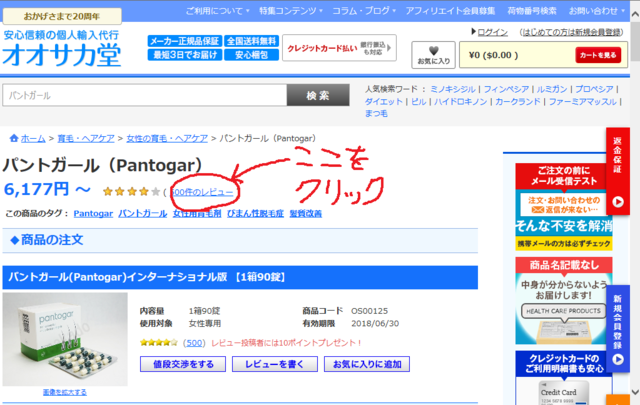Click product code OS00125
Viewport: 640px width, 405px height.
click(369, 311)
